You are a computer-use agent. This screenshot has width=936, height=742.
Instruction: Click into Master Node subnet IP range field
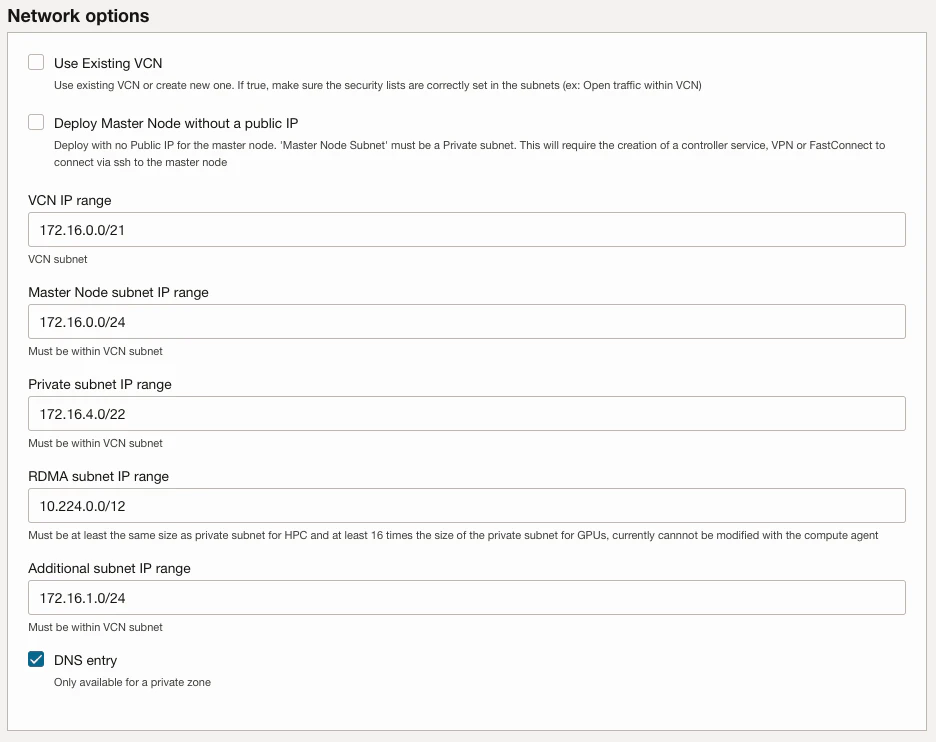[x=466, y=322]
